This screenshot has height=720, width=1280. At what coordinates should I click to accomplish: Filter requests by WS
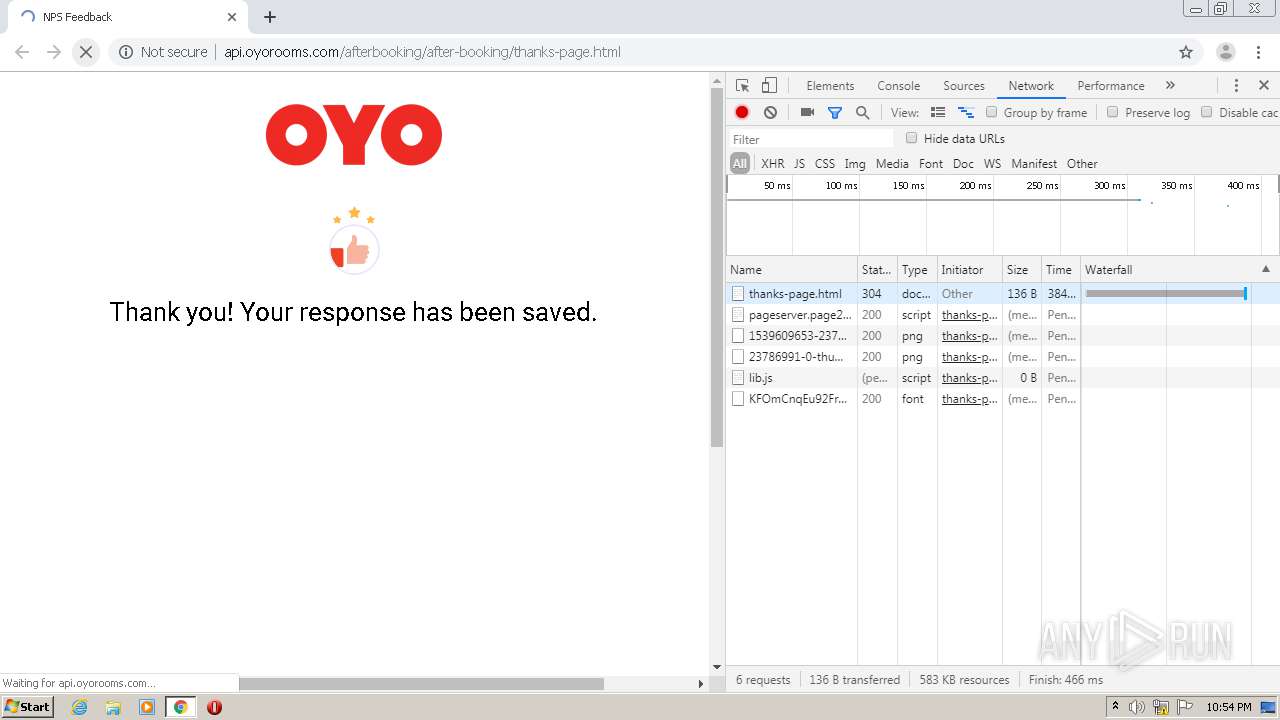pos(992,163)
